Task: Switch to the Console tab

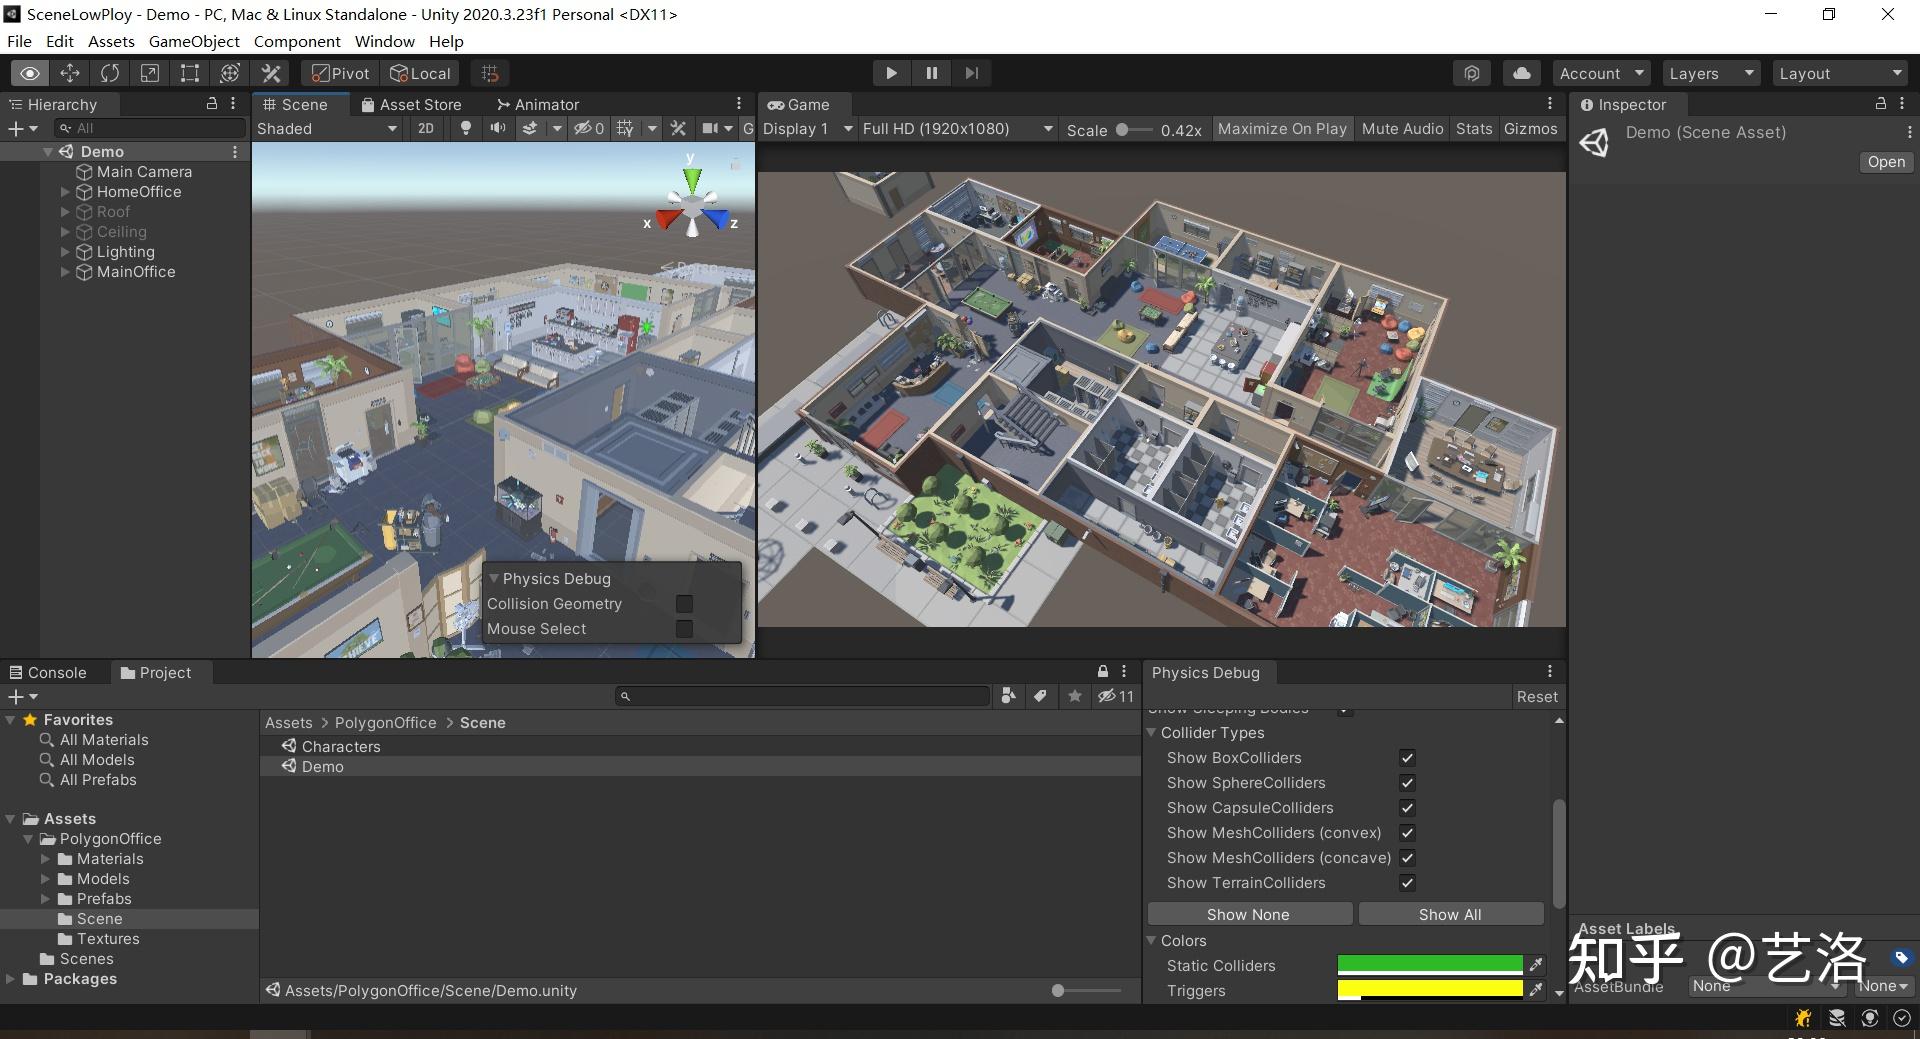Action: pyautogui.click(x=48, y=673)
